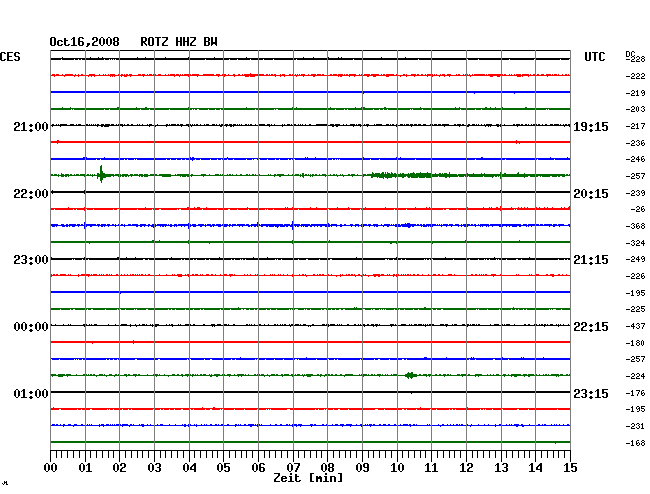Viewport: 650px width, 494px height.
Task: Pick the DC offset value -228
Action: click(636, 59)
